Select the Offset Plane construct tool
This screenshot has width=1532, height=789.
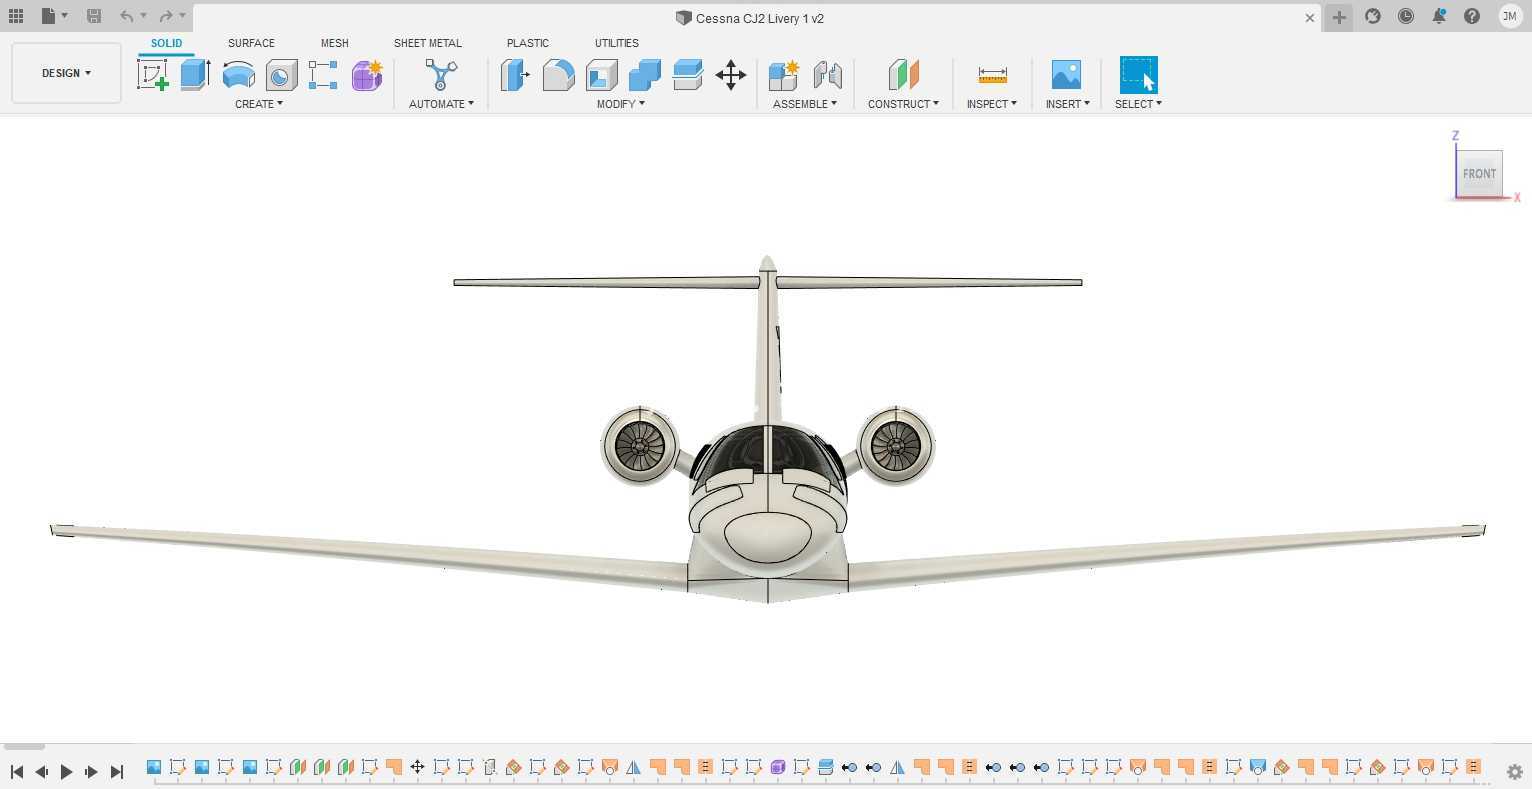(903, 75)
